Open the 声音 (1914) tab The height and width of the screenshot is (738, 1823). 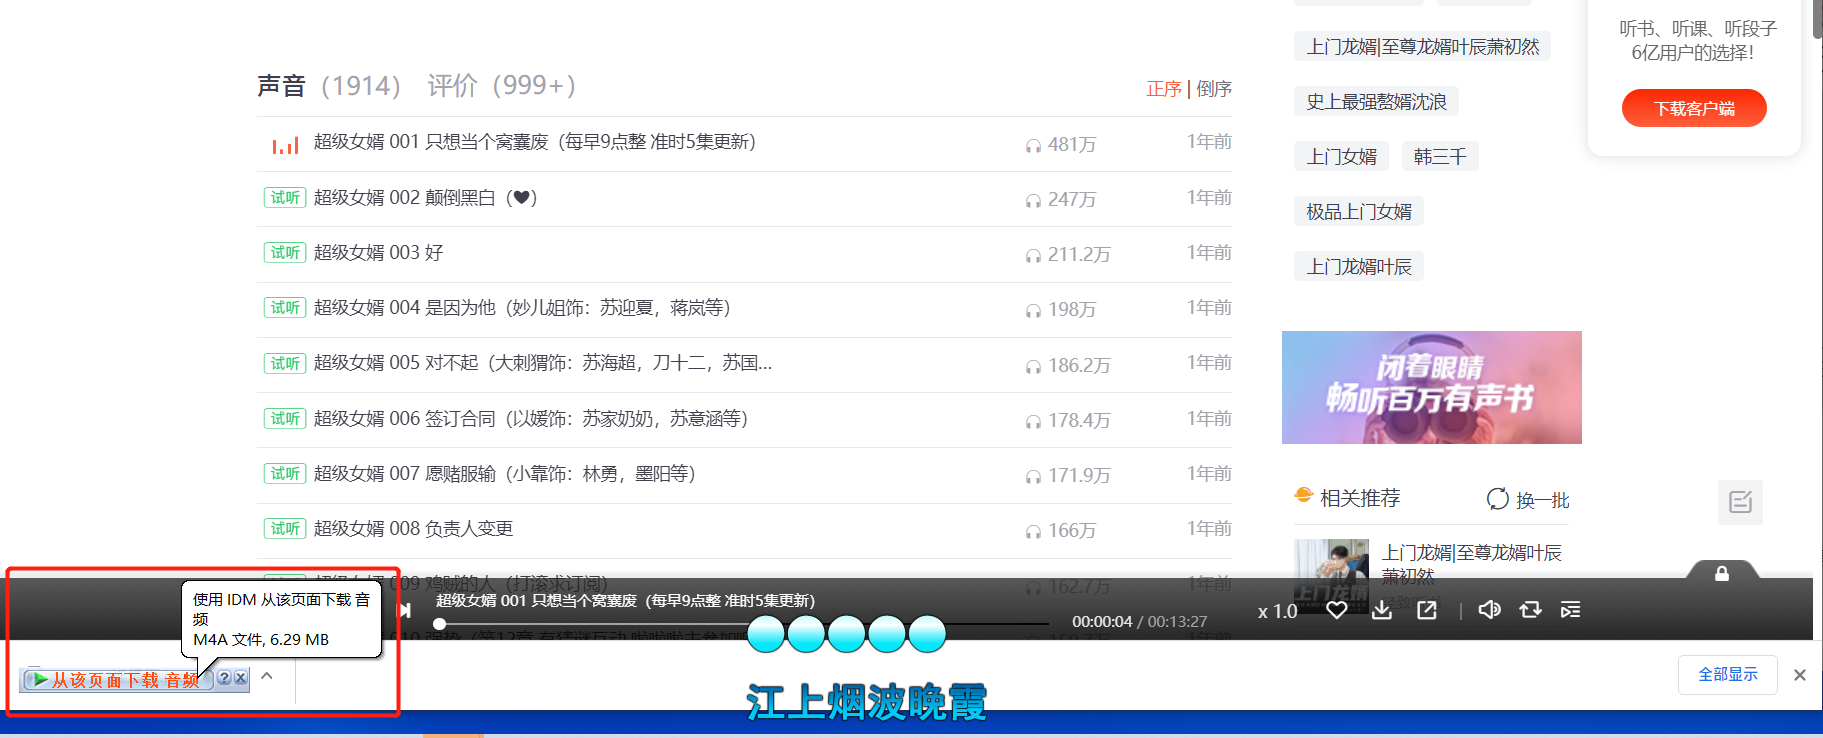[329, 86]
